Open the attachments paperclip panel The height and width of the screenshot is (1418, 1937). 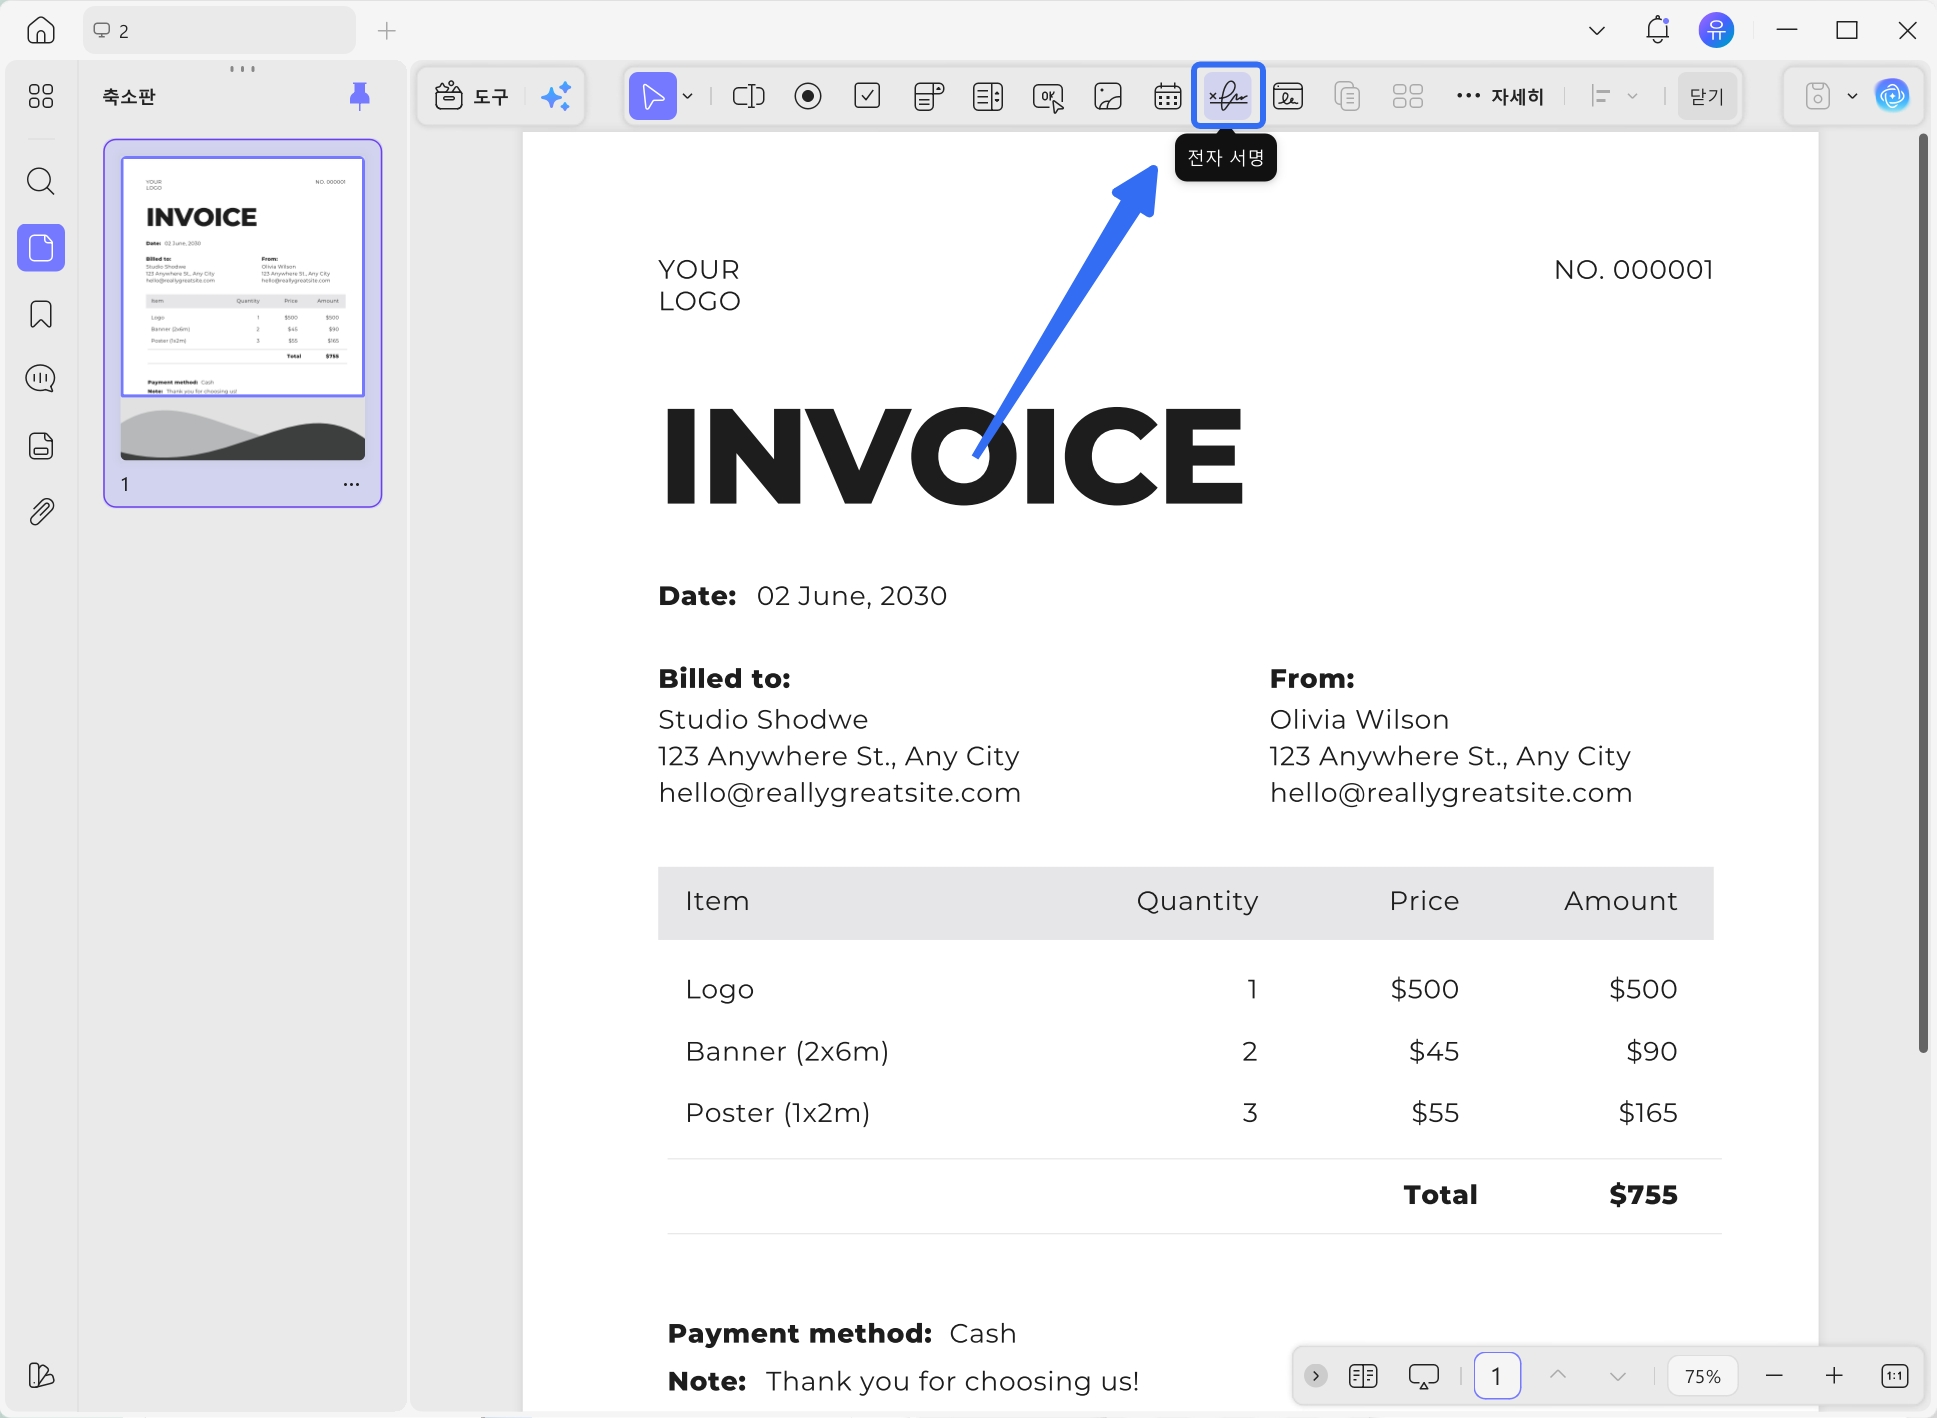[x=41, y=512]
